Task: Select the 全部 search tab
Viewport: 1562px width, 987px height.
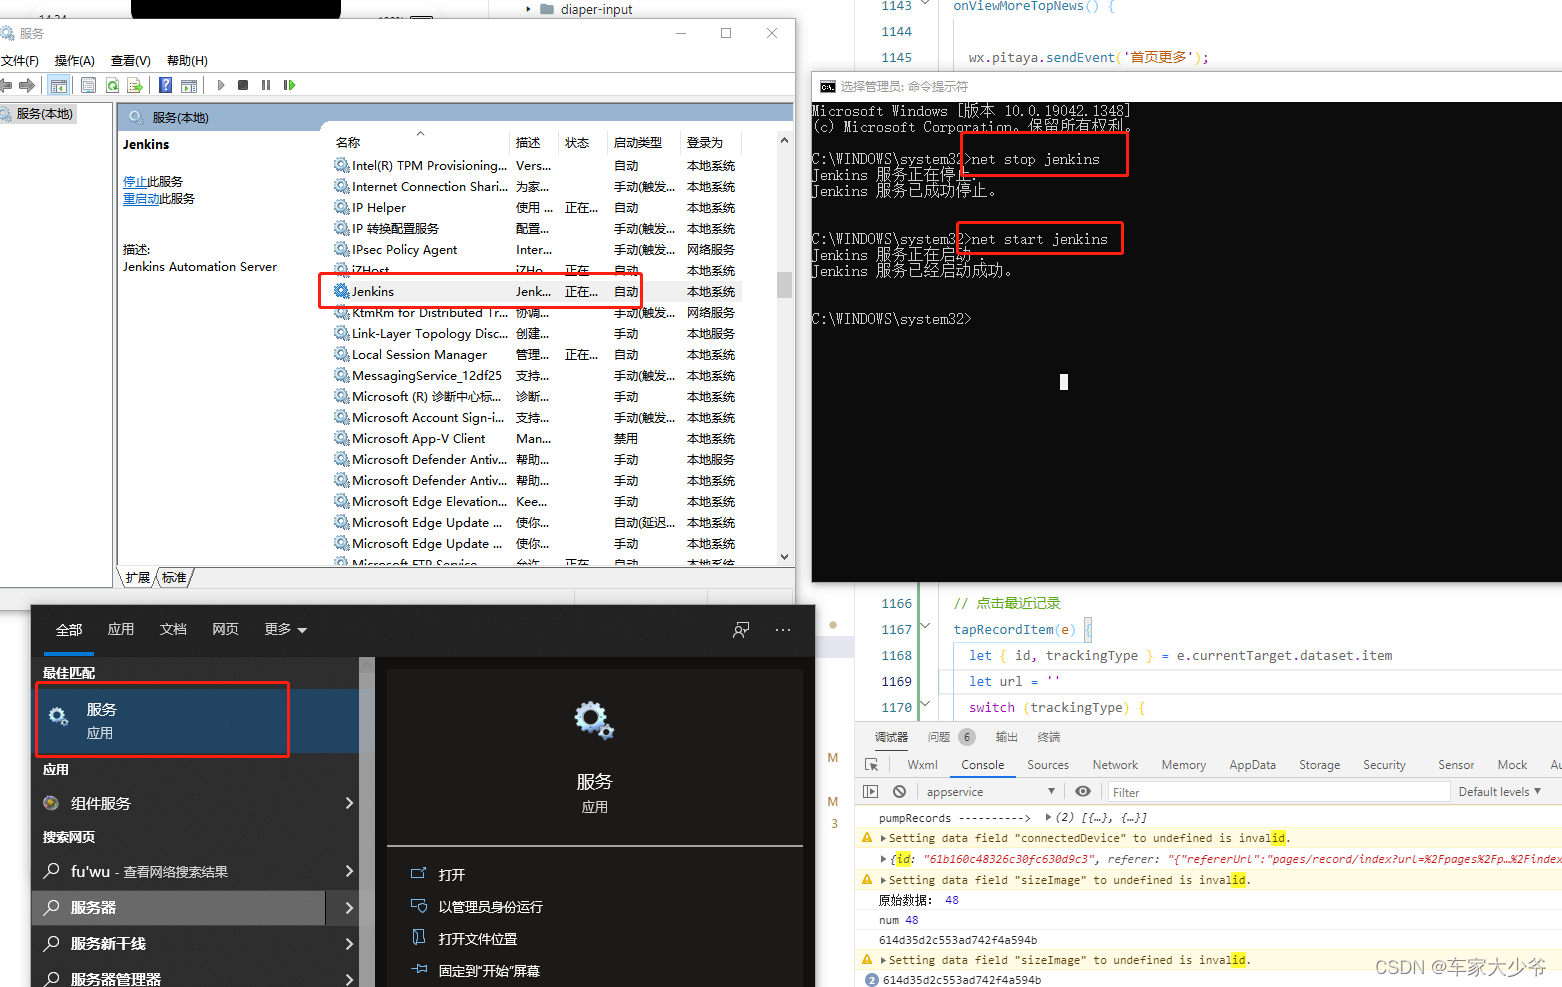Action: (69, 630)
